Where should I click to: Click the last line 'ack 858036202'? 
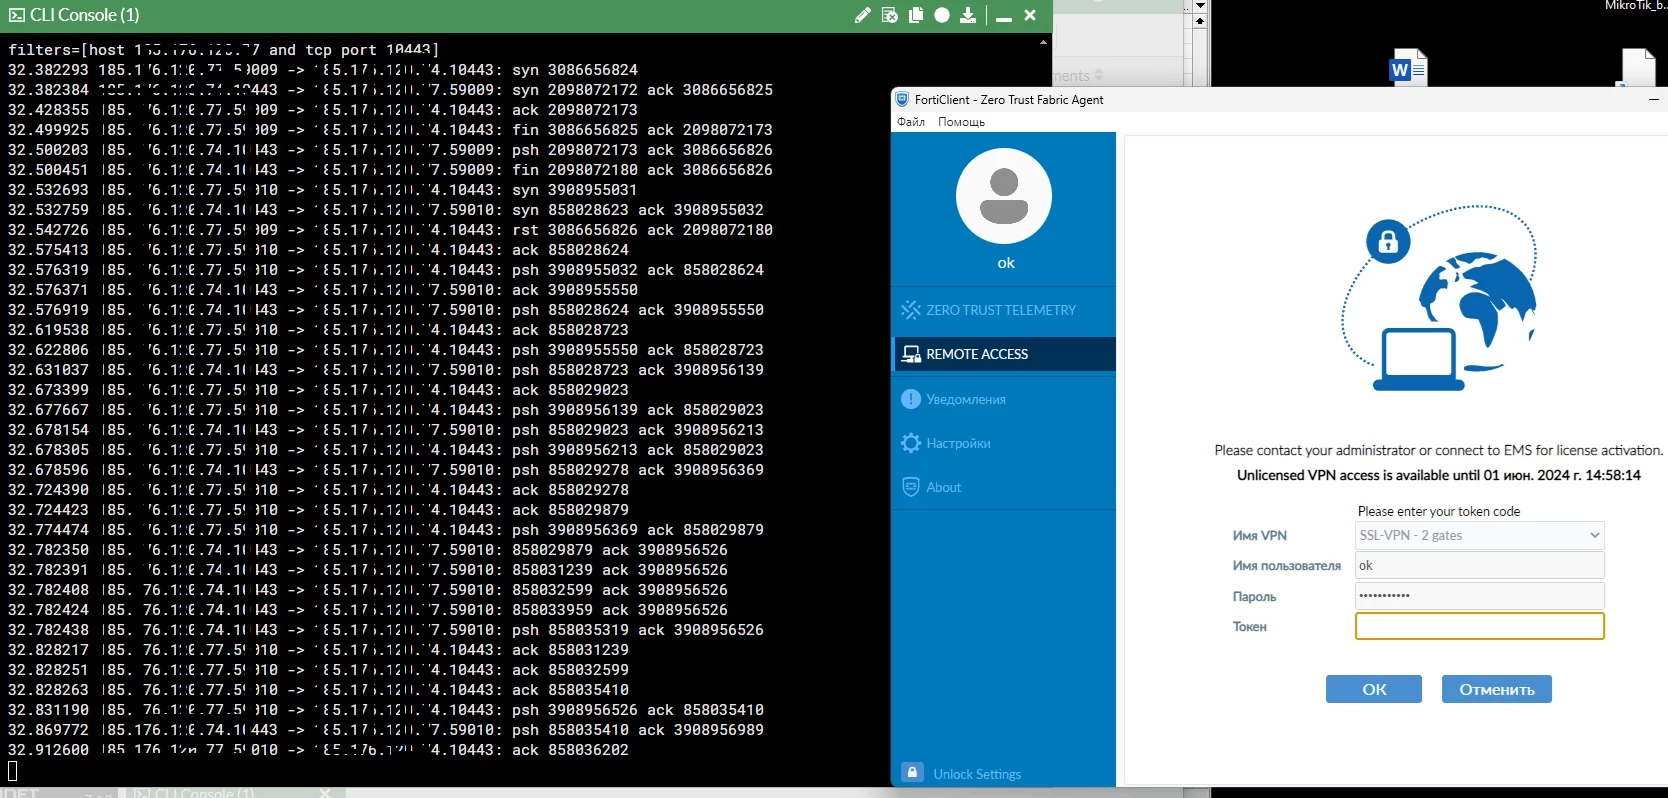(318, 750)
